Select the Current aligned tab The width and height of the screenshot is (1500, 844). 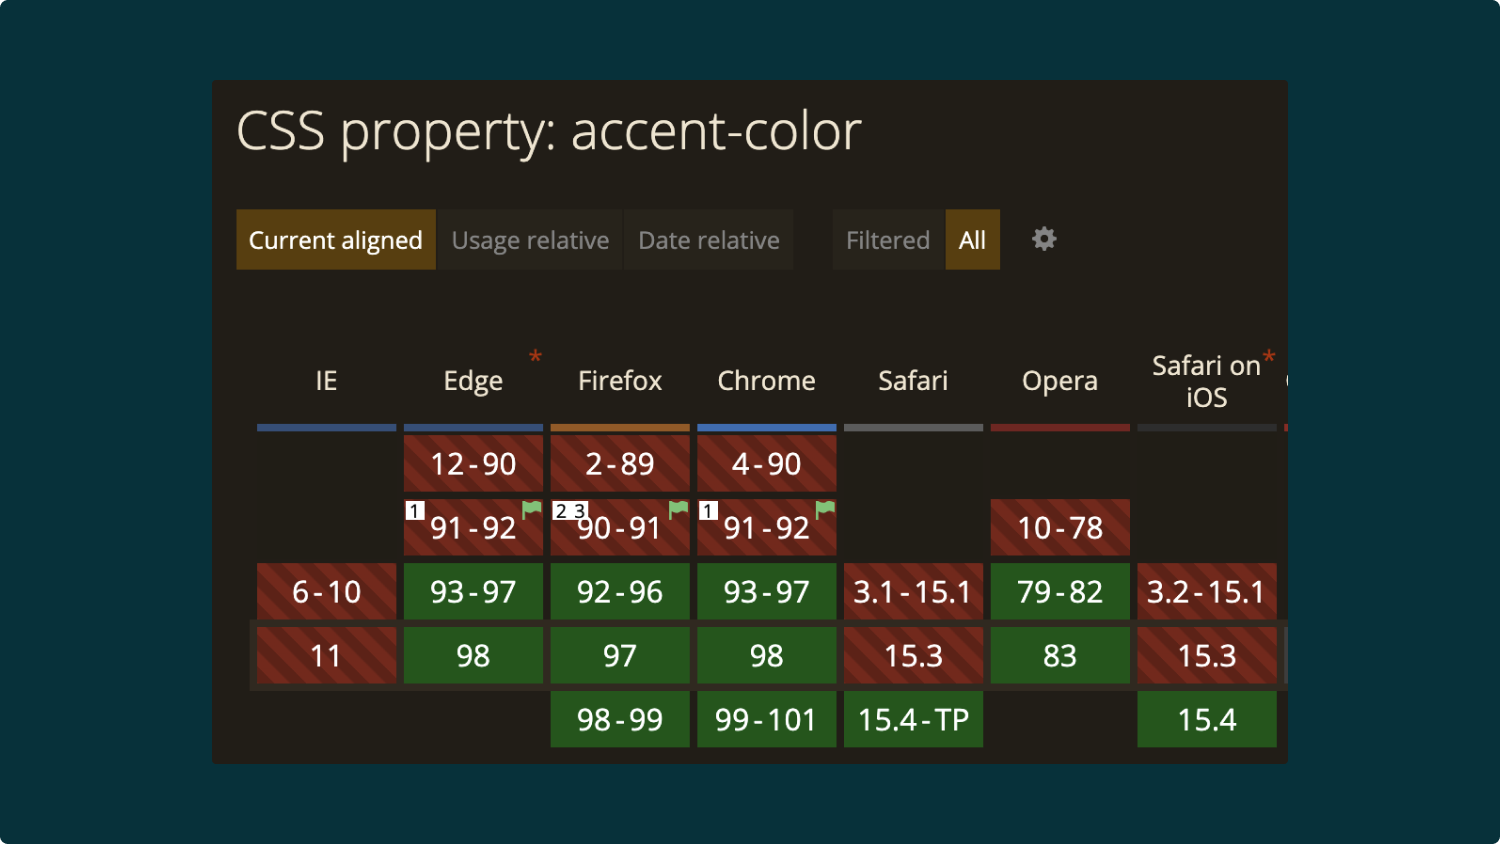tap(336, 240)
